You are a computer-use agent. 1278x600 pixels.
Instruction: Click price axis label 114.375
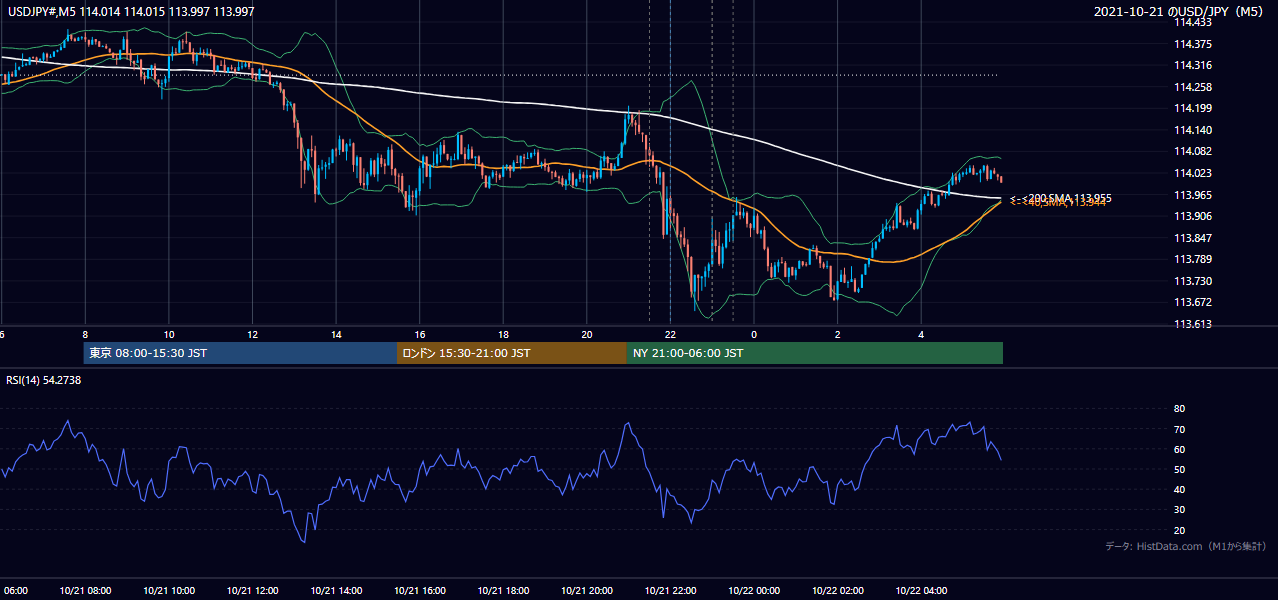1192,44
